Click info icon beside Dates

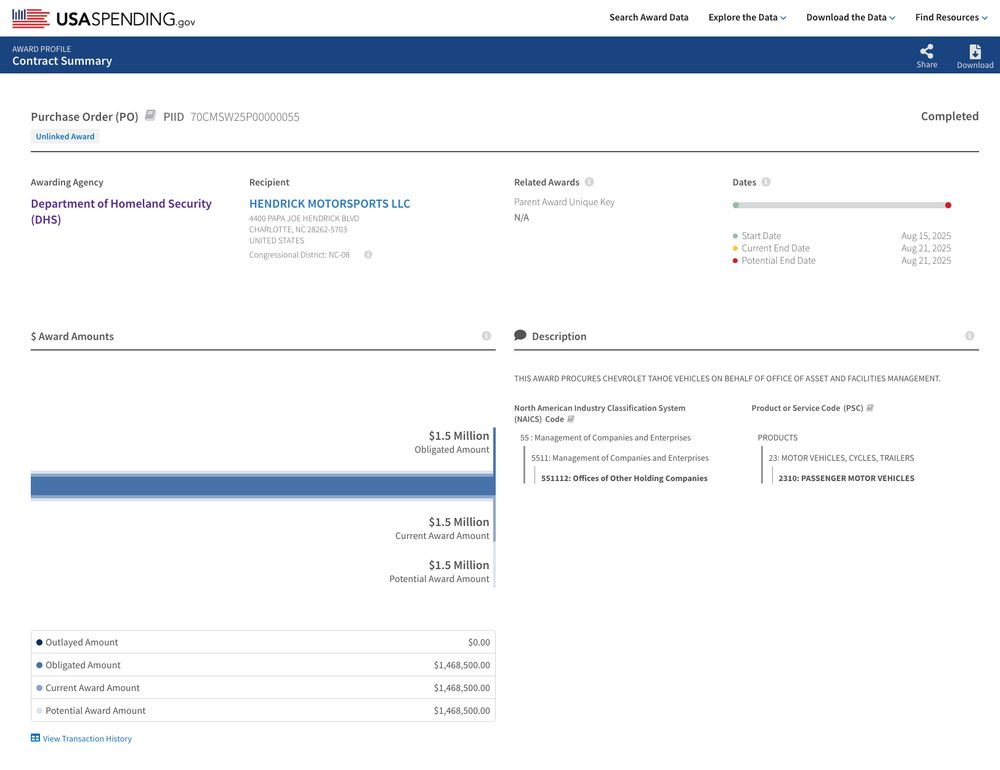point(766,182)
